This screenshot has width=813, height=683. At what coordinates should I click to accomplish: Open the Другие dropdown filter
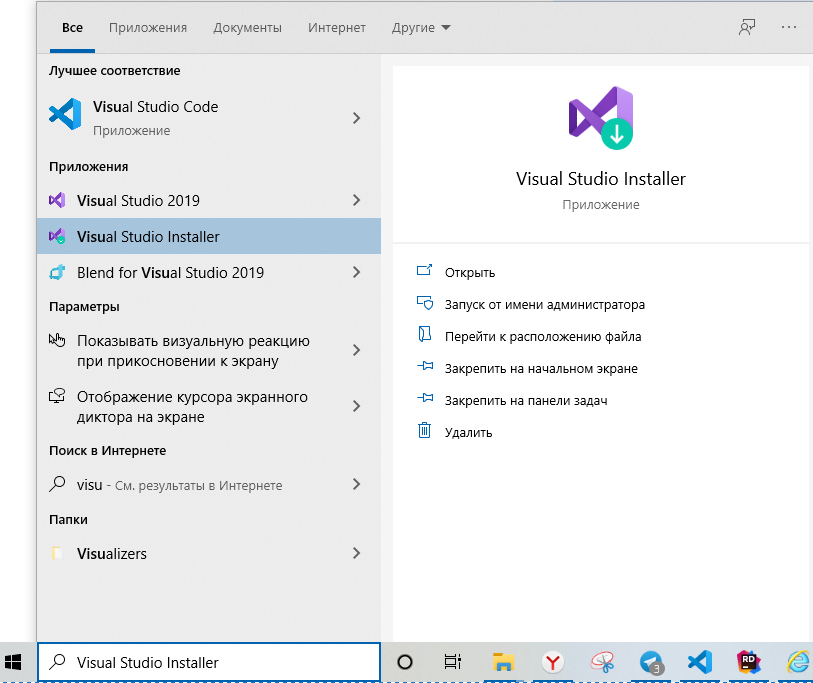pyautogui.click(x=421, y=27)
